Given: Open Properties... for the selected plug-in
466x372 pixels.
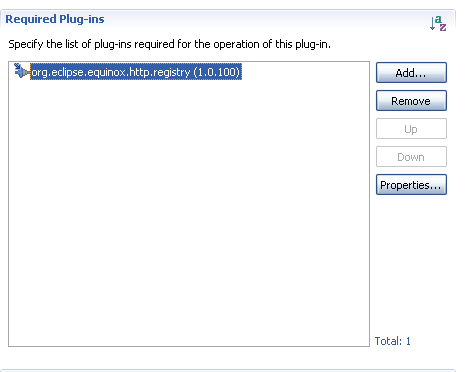Looking at the screenshot, I should pyautogui.click(x=411, y=185).
